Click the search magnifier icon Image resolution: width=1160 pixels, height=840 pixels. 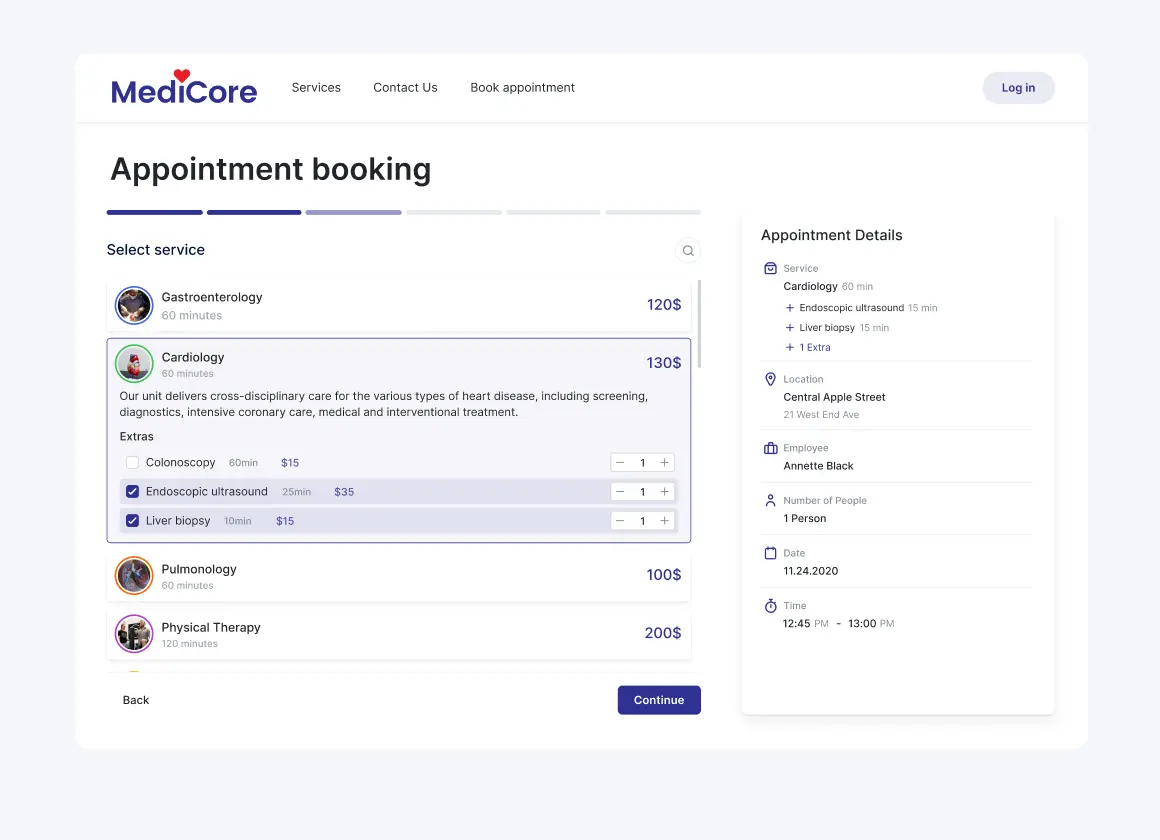(687, 251)
